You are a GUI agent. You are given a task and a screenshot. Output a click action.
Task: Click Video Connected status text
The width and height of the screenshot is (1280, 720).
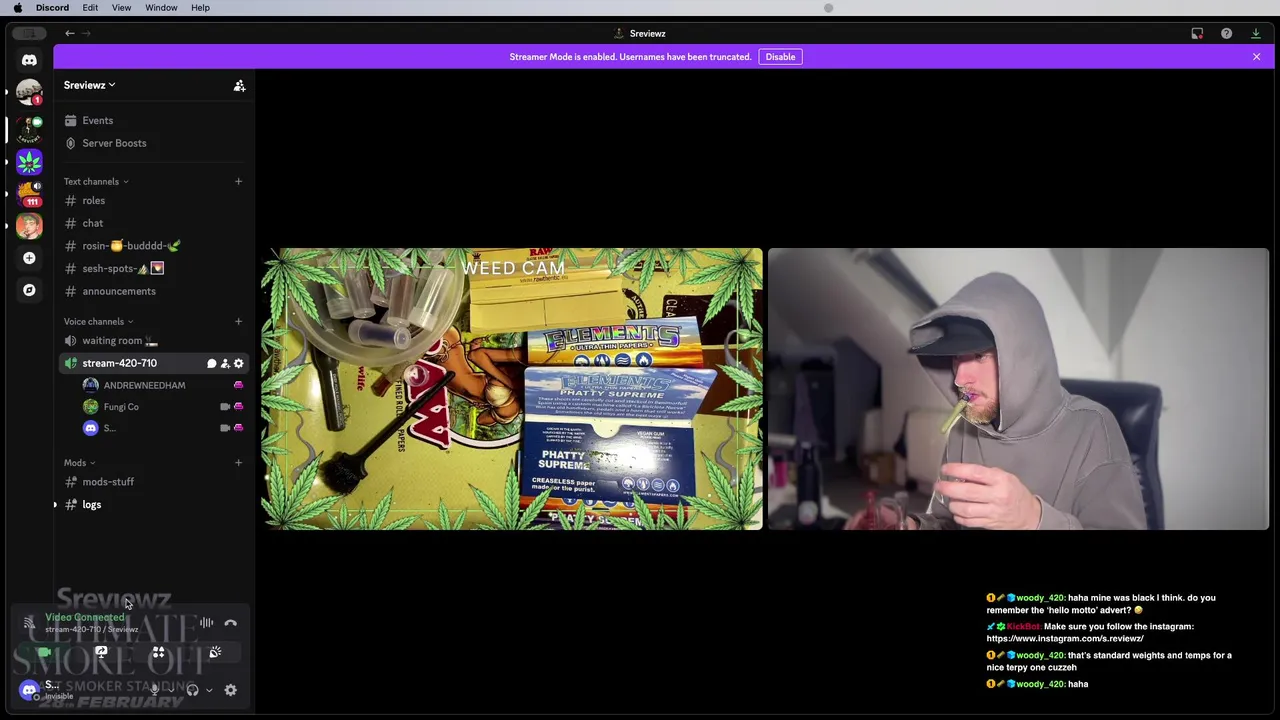85,617
